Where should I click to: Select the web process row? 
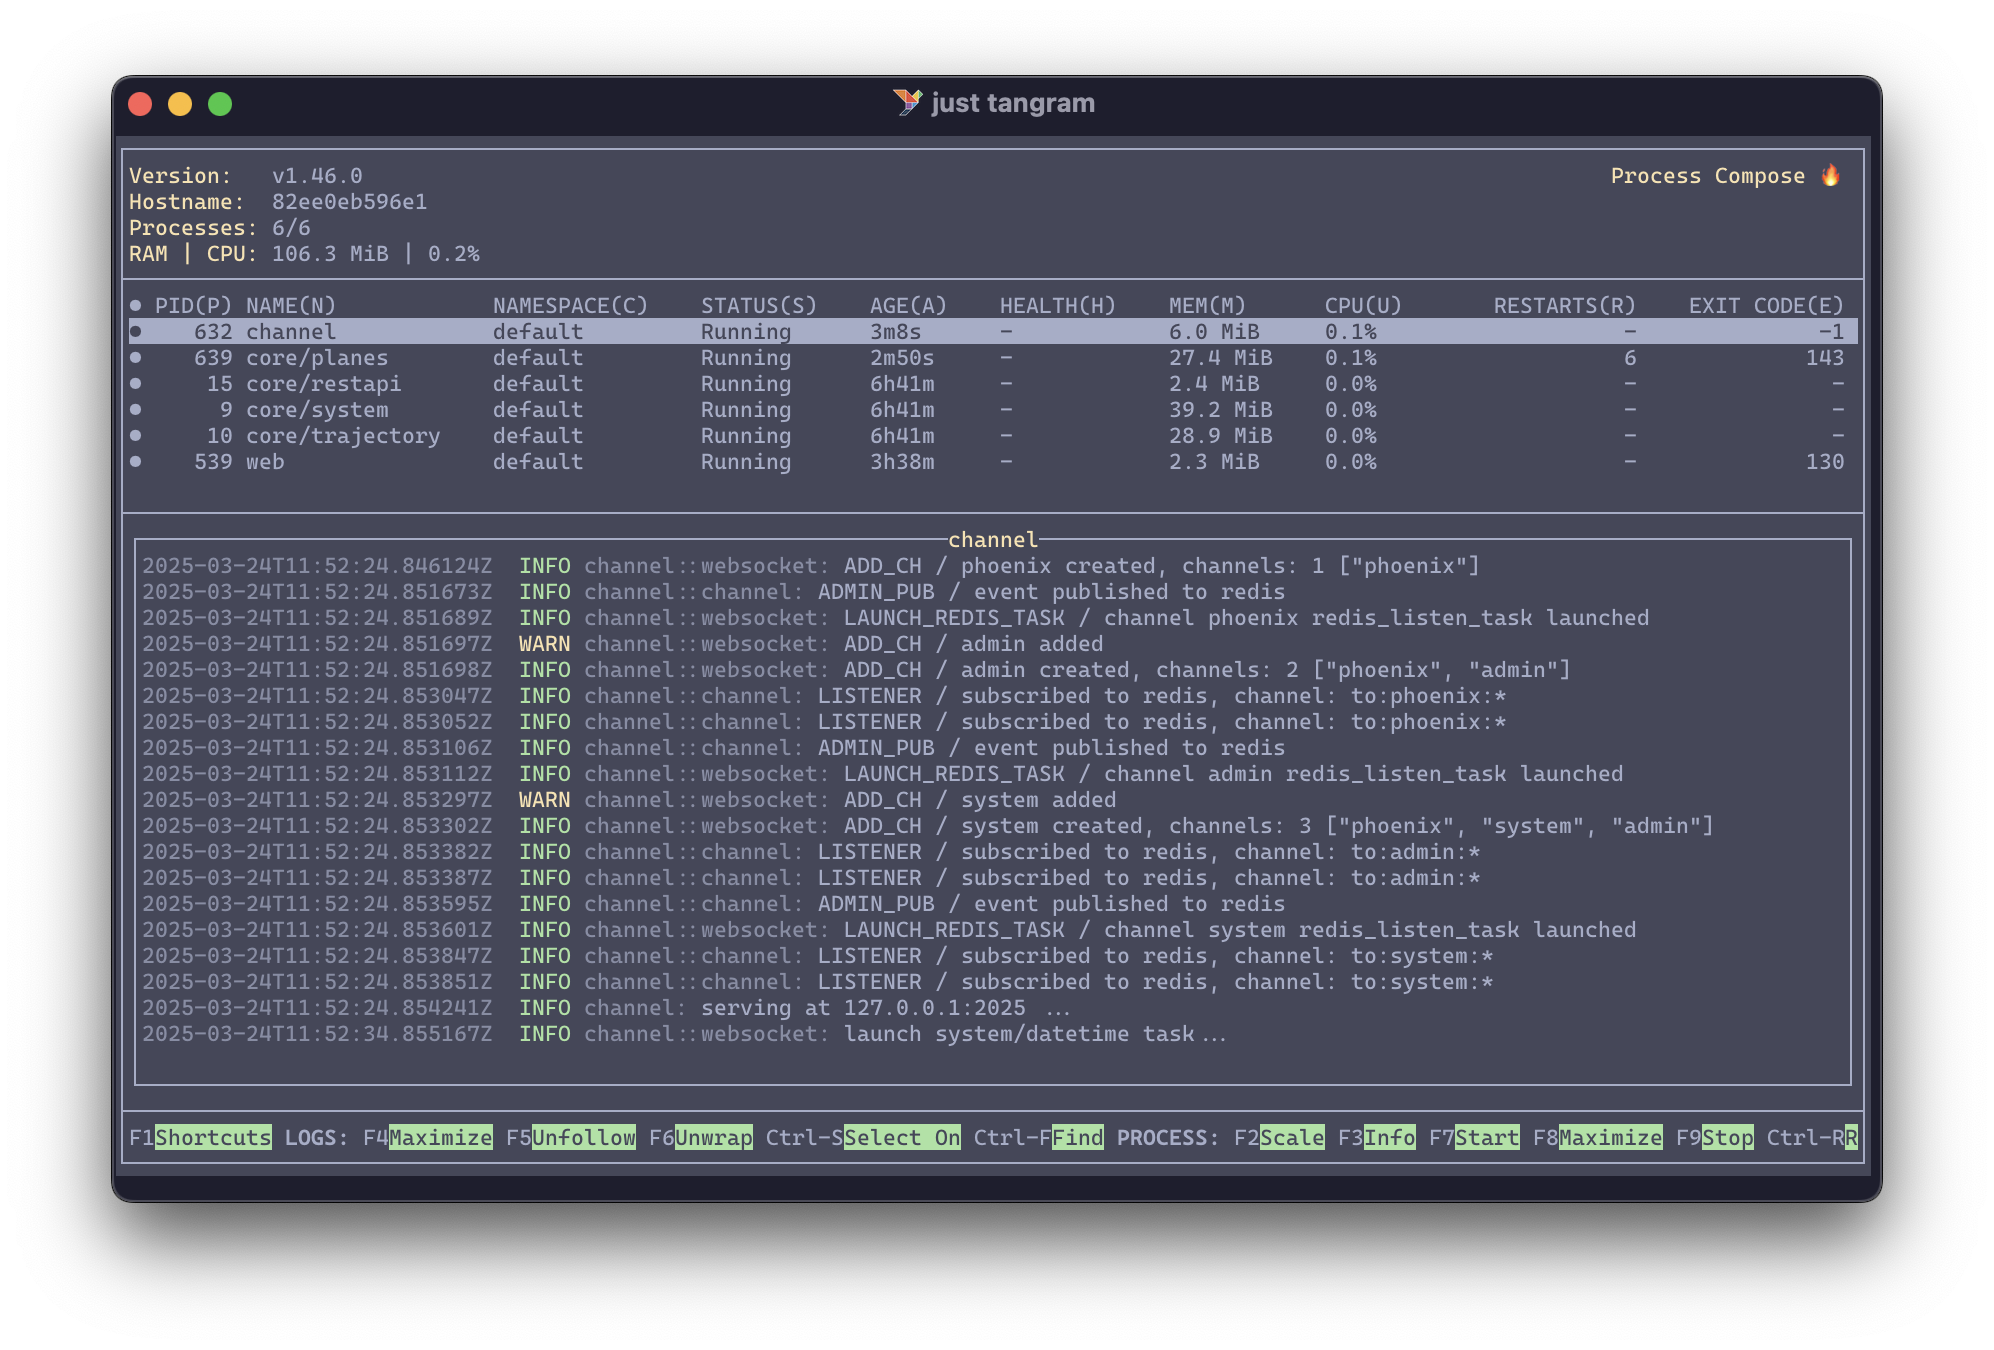tap(992, 461)
